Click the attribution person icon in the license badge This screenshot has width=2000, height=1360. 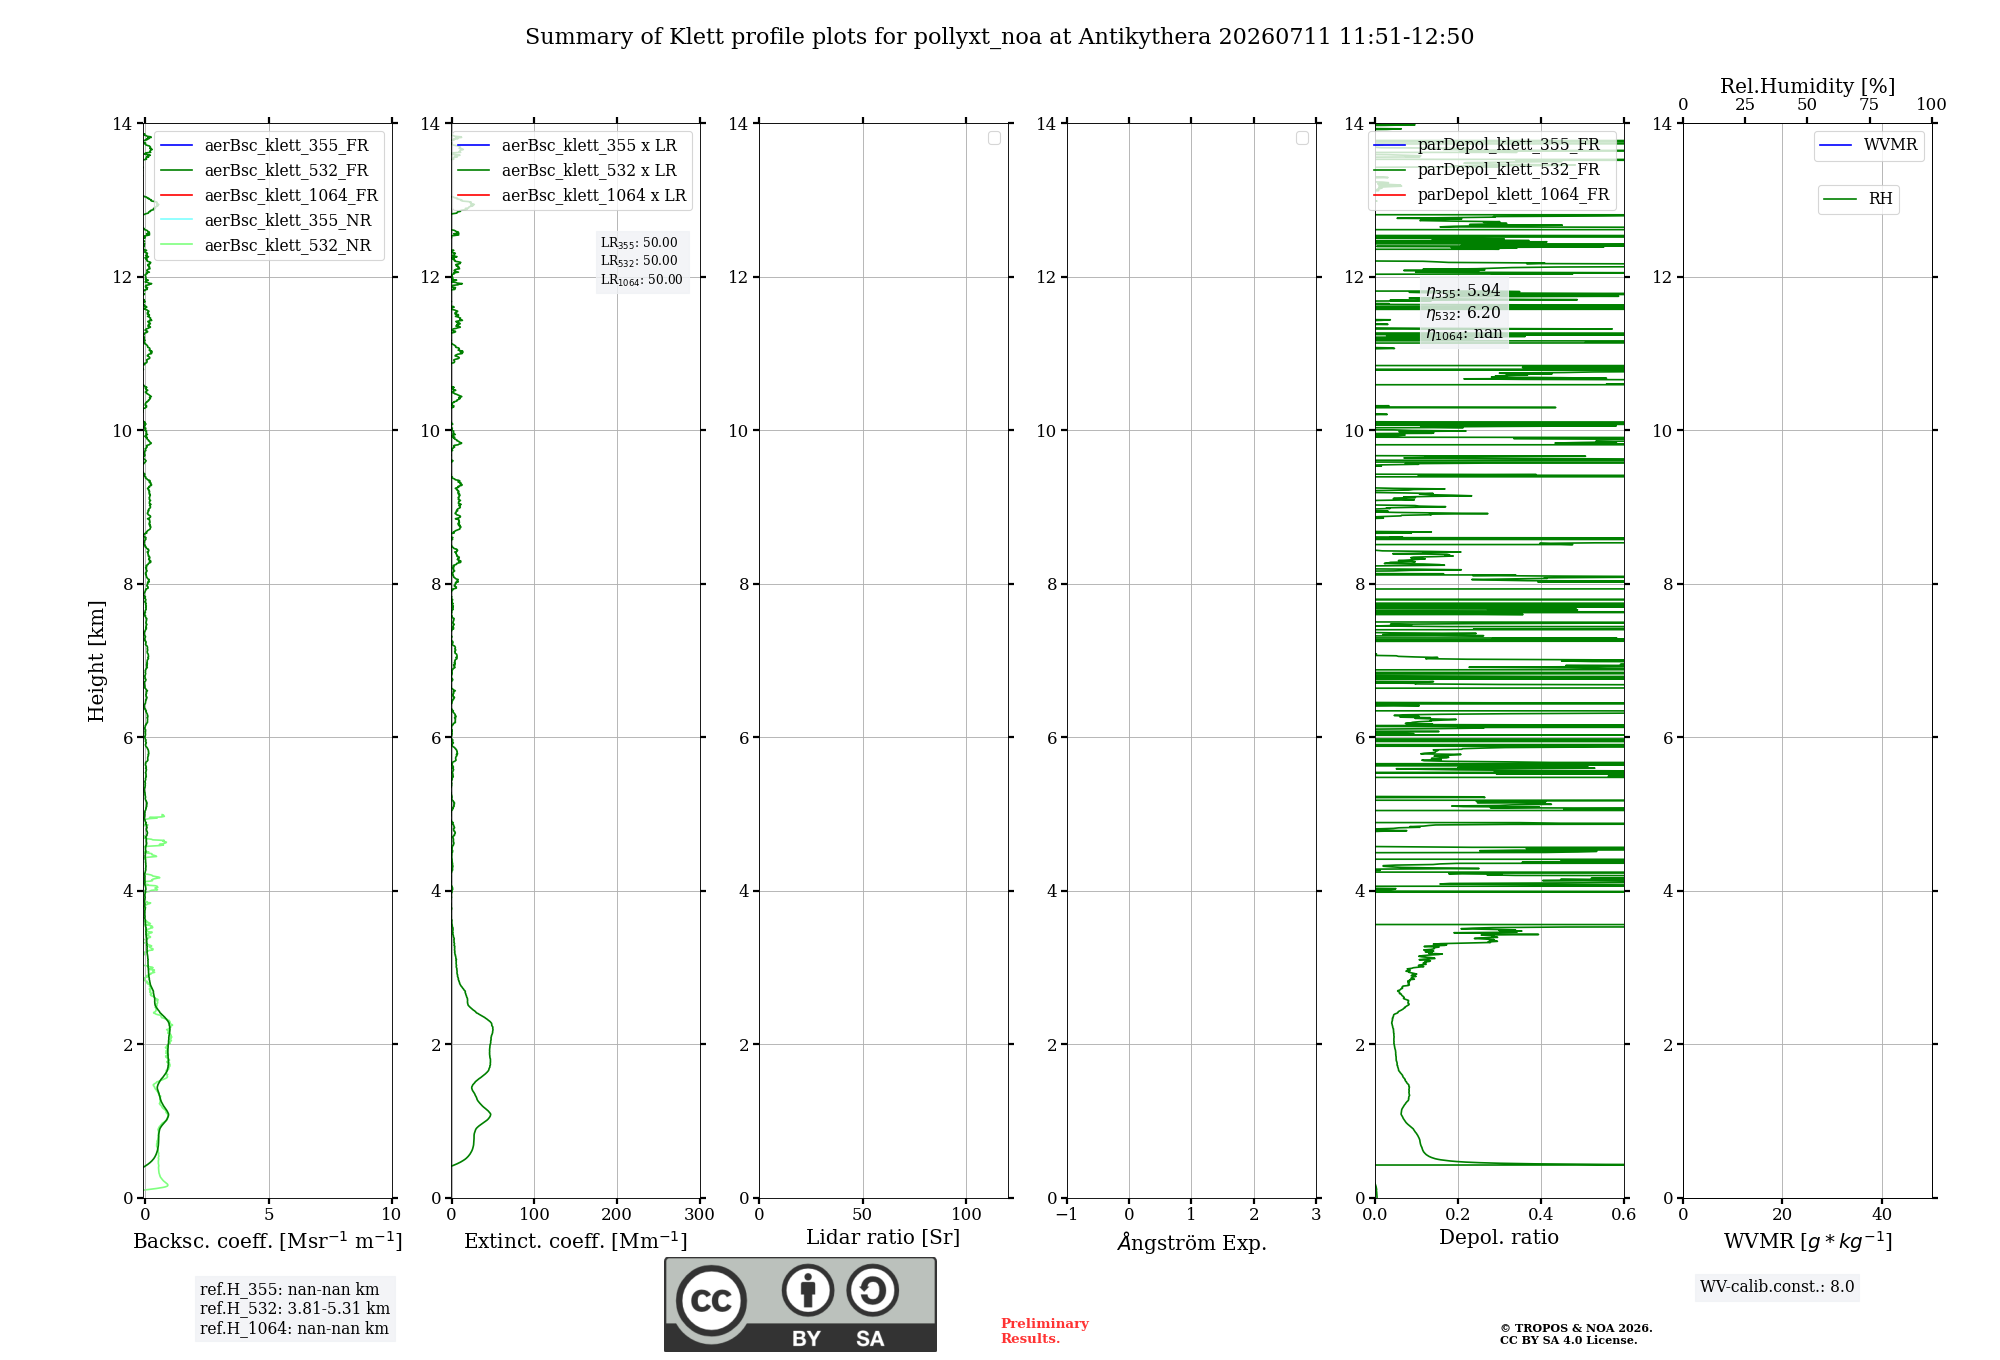click(808, 1290)
